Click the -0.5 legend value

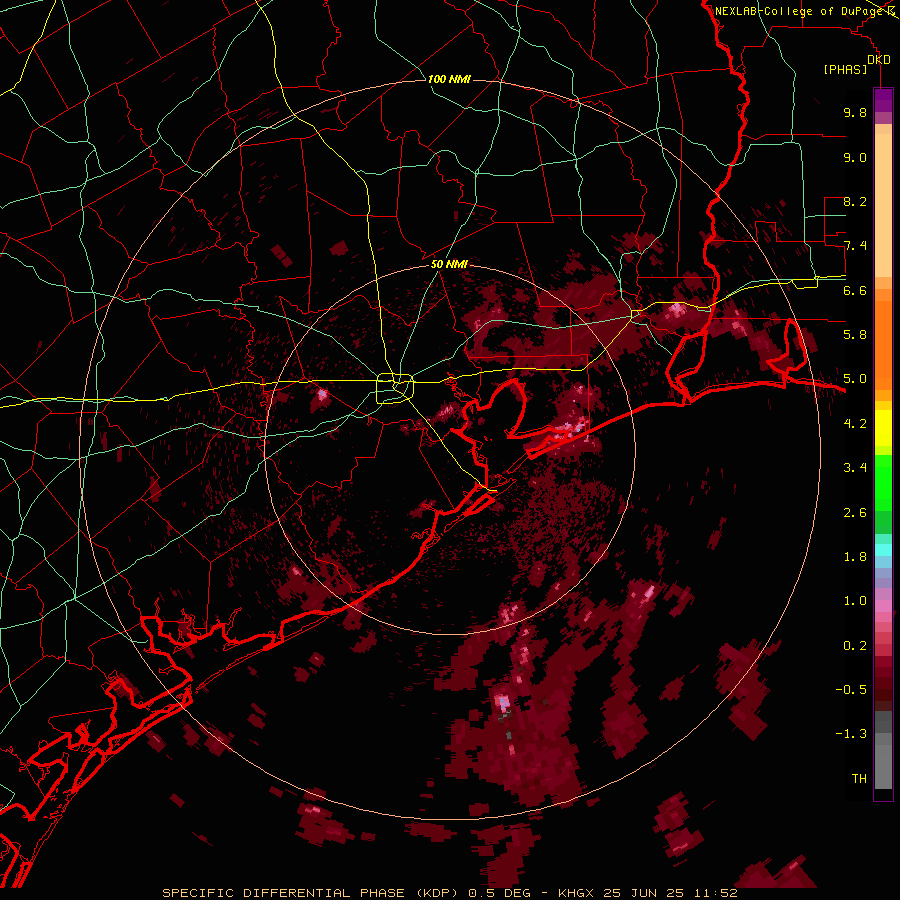click(x=851, y=690)
